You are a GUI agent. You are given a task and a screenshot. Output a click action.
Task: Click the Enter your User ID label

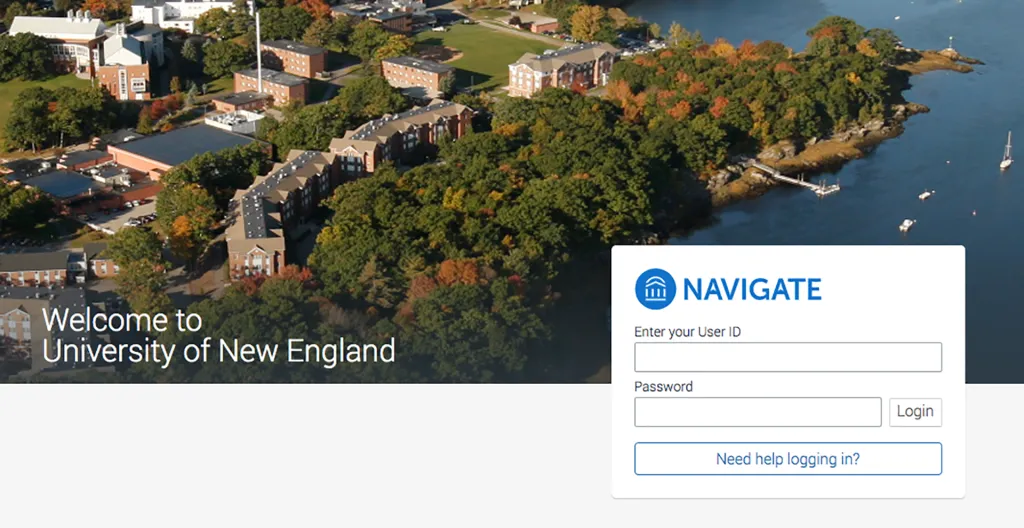688,332
